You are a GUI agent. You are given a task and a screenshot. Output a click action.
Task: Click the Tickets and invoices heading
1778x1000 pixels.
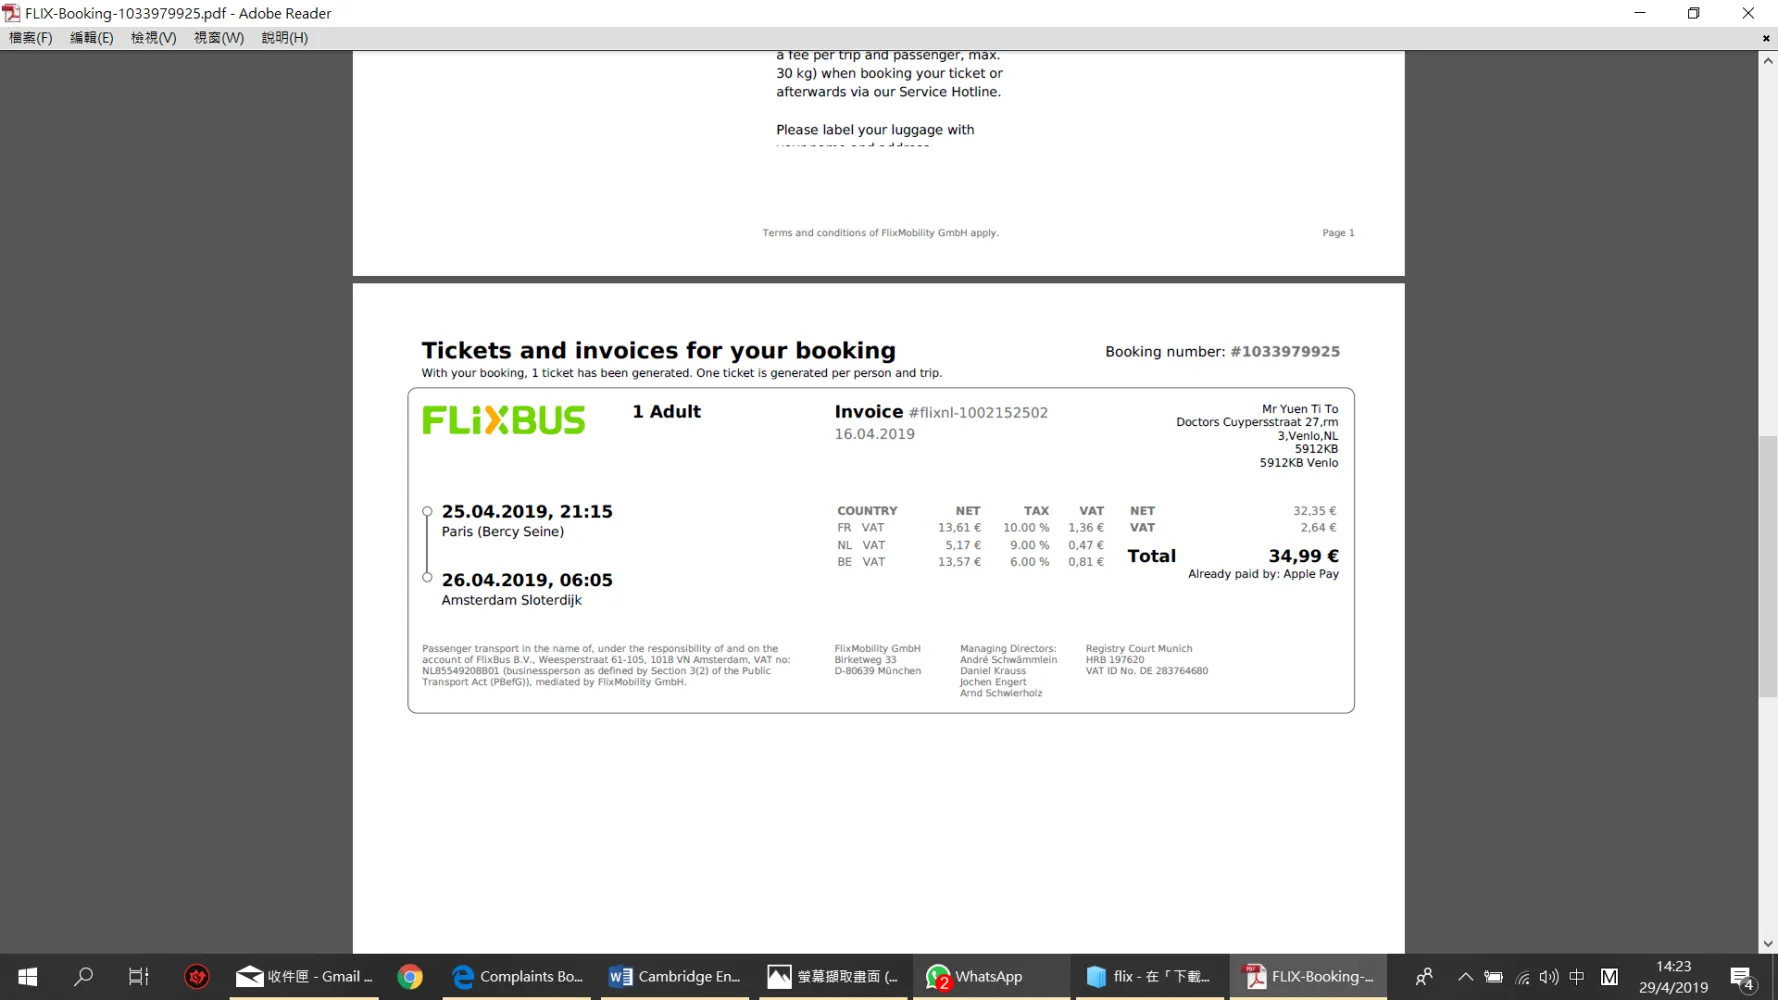click(658, 351)
